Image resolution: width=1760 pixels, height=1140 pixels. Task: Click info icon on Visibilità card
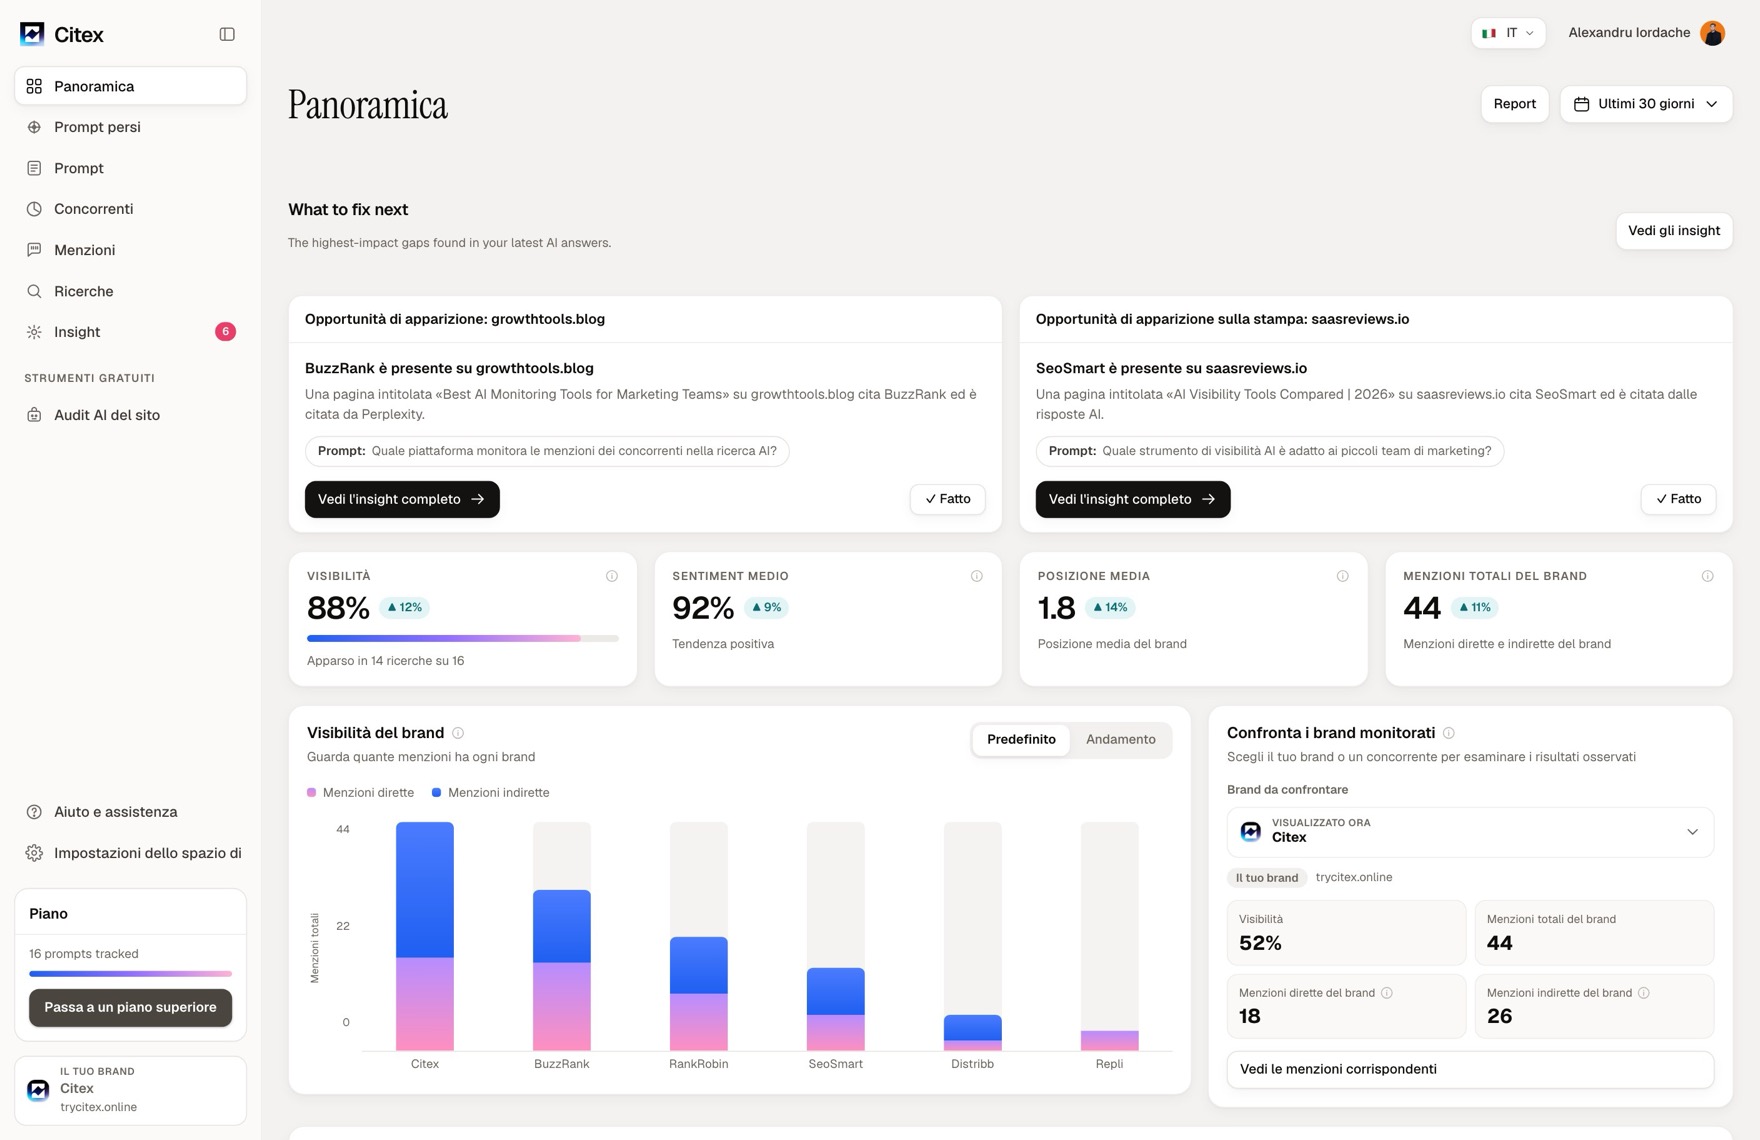tap(612, 576)
